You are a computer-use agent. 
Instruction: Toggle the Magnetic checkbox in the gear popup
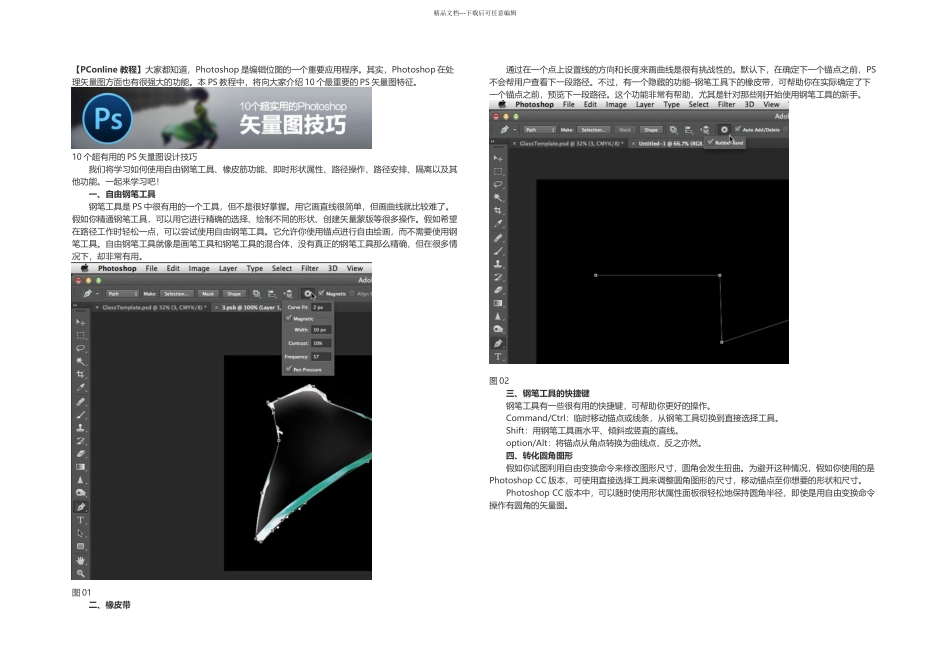point(289,318)
